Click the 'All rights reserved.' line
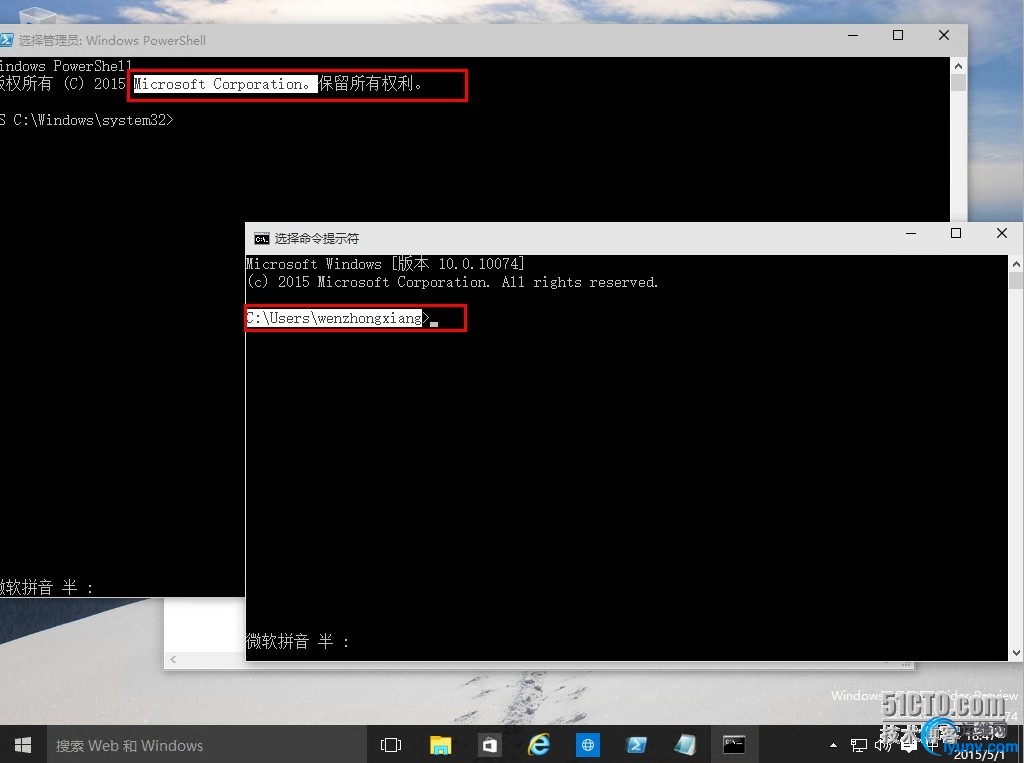Image resolution: width=1024 pixels, height=763 pixels. (x=452, y=282)
